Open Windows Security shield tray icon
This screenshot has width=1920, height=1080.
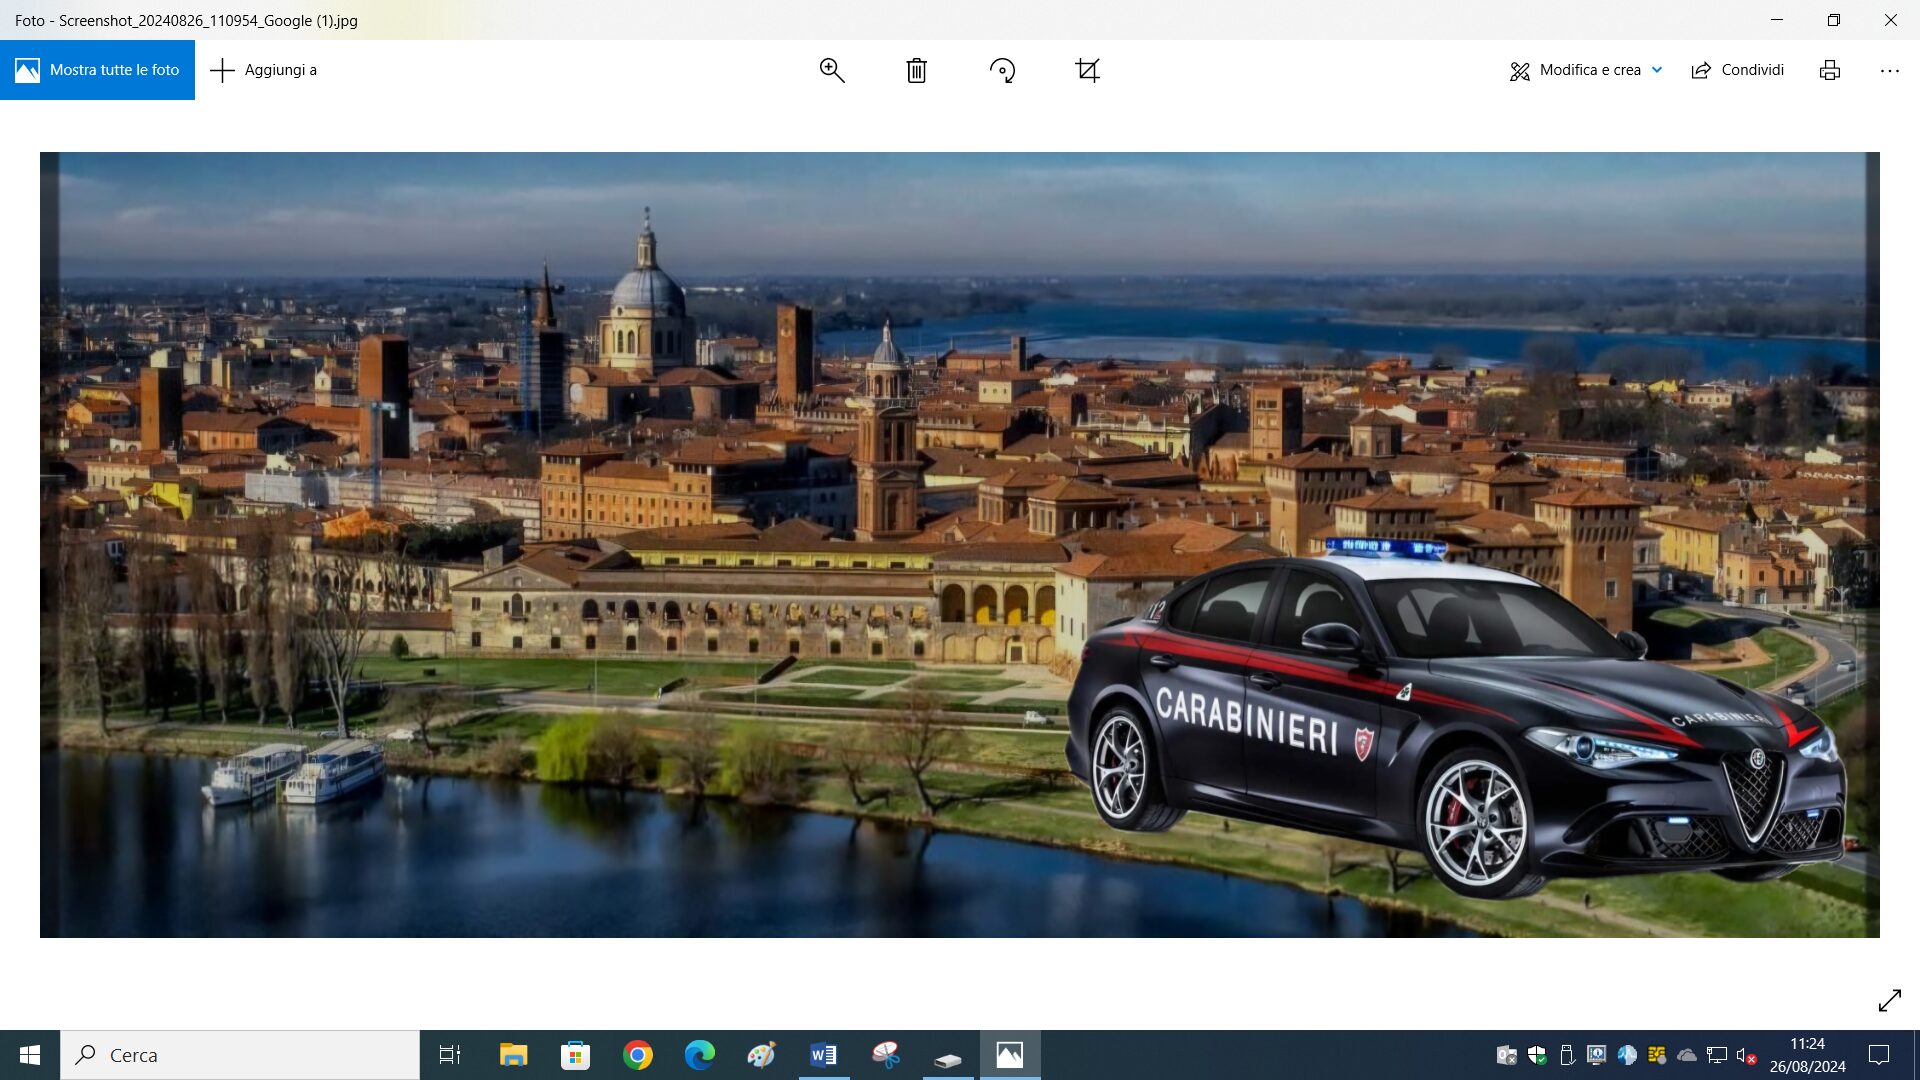point(1537,1055)
